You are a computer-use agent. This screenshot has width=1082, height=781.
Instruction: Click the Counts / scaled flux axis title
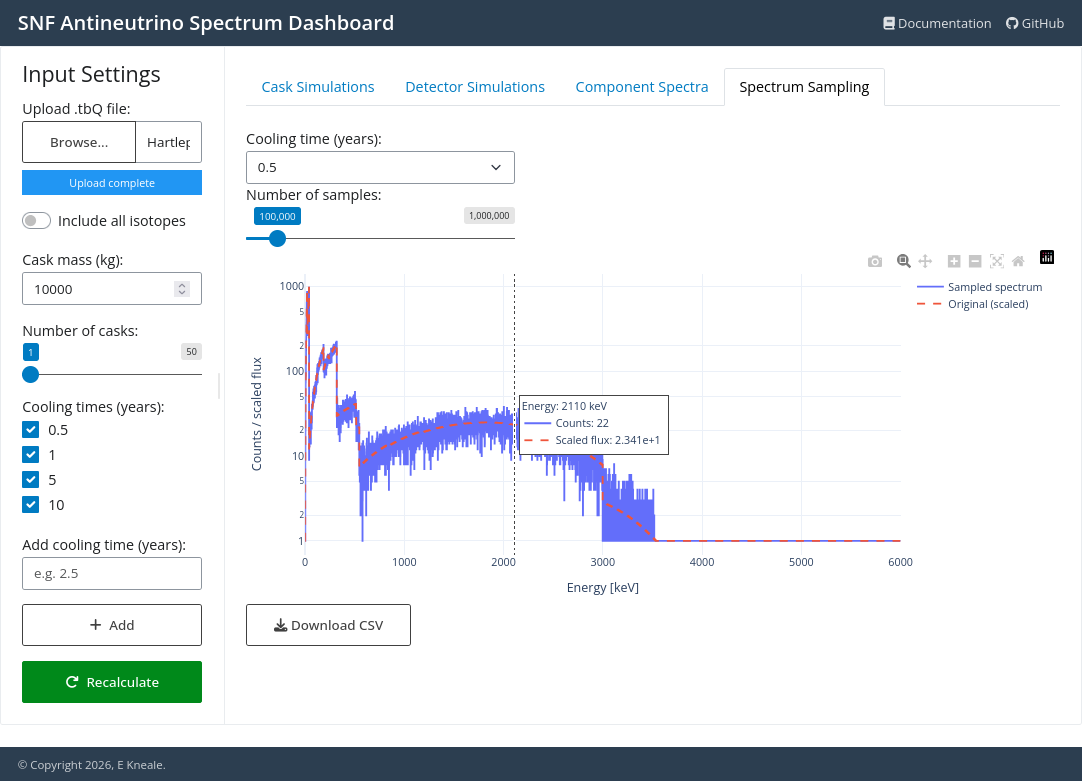pos(257,414)
